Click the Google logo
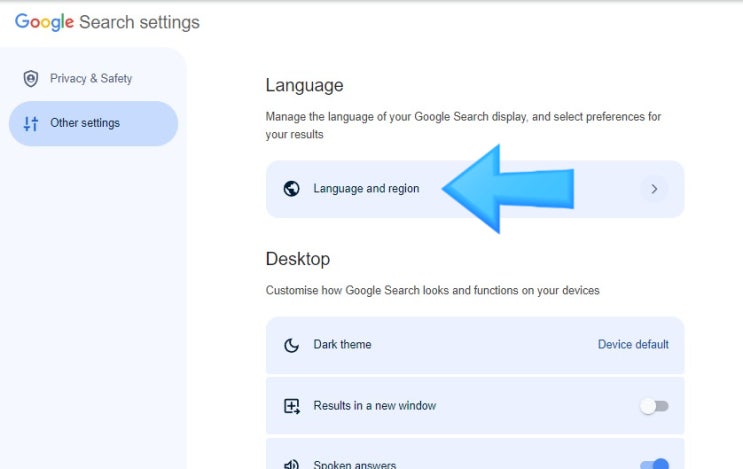Screen dimensions: 743x469 click(44, 22)
